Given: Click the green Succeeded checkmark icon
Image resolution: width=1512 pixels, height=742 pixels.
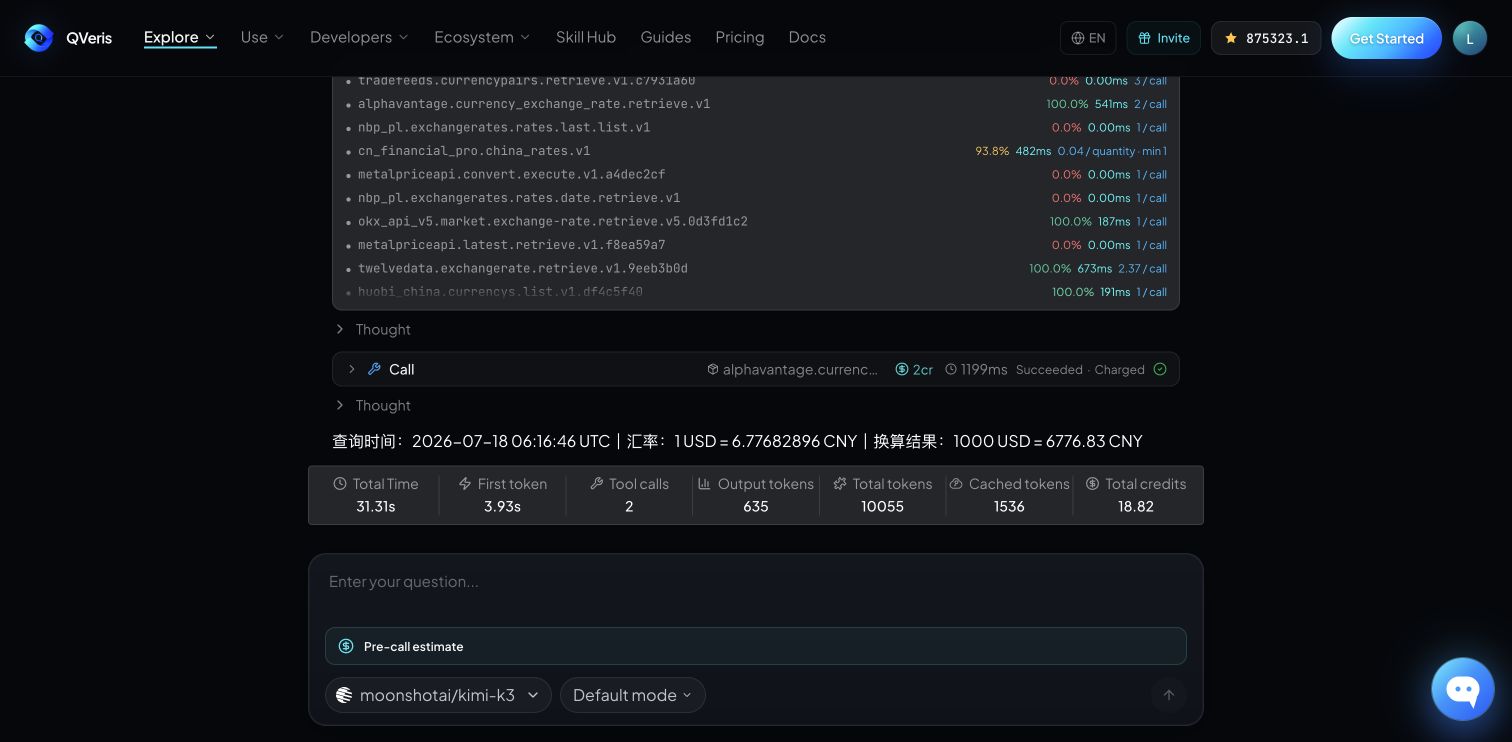Looking at the screenshot, I should coord(1160,369).
